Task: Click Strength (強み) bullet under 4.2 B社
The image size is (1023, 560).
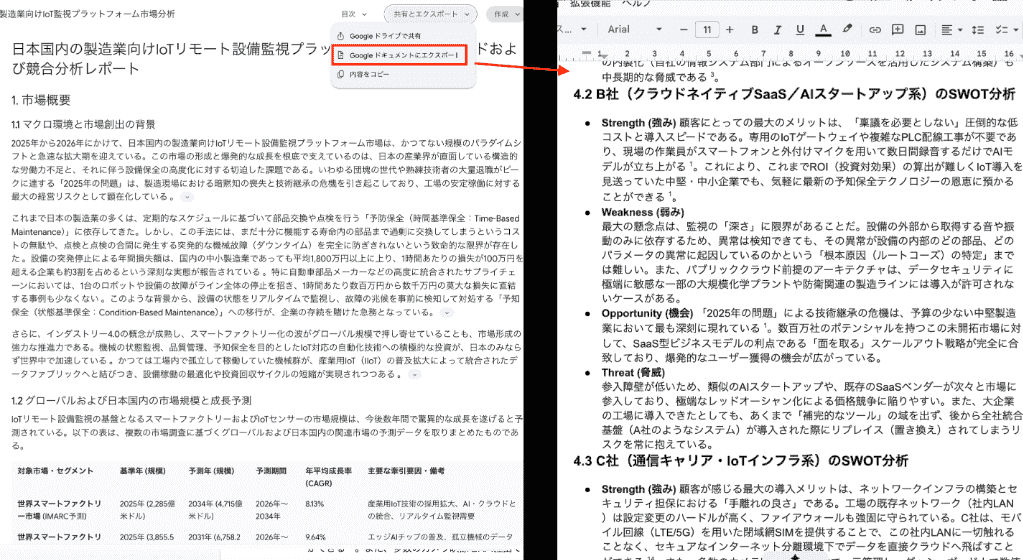Action: click(639, 123)
